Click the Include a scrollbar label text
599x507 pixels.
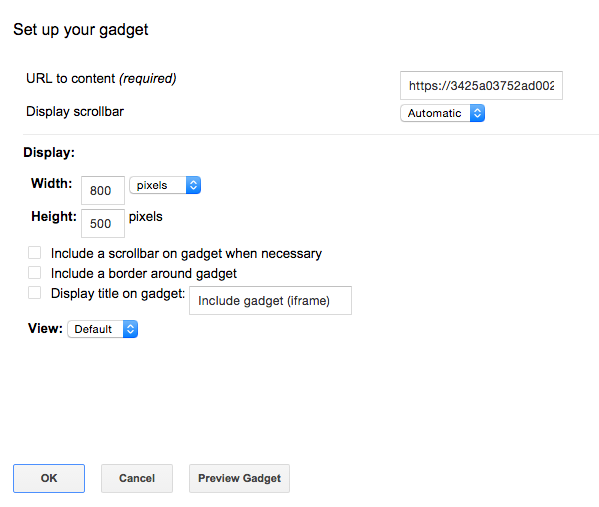pyautogui.click(x=186, y=254)
